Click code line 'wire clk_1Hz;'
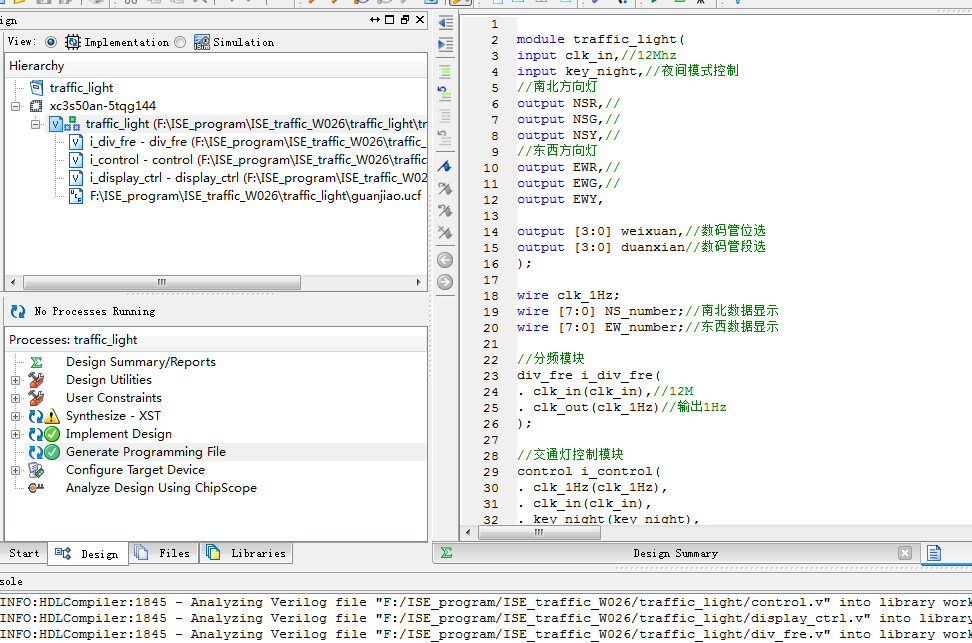972x643 pixels. [x=568, y=295]
